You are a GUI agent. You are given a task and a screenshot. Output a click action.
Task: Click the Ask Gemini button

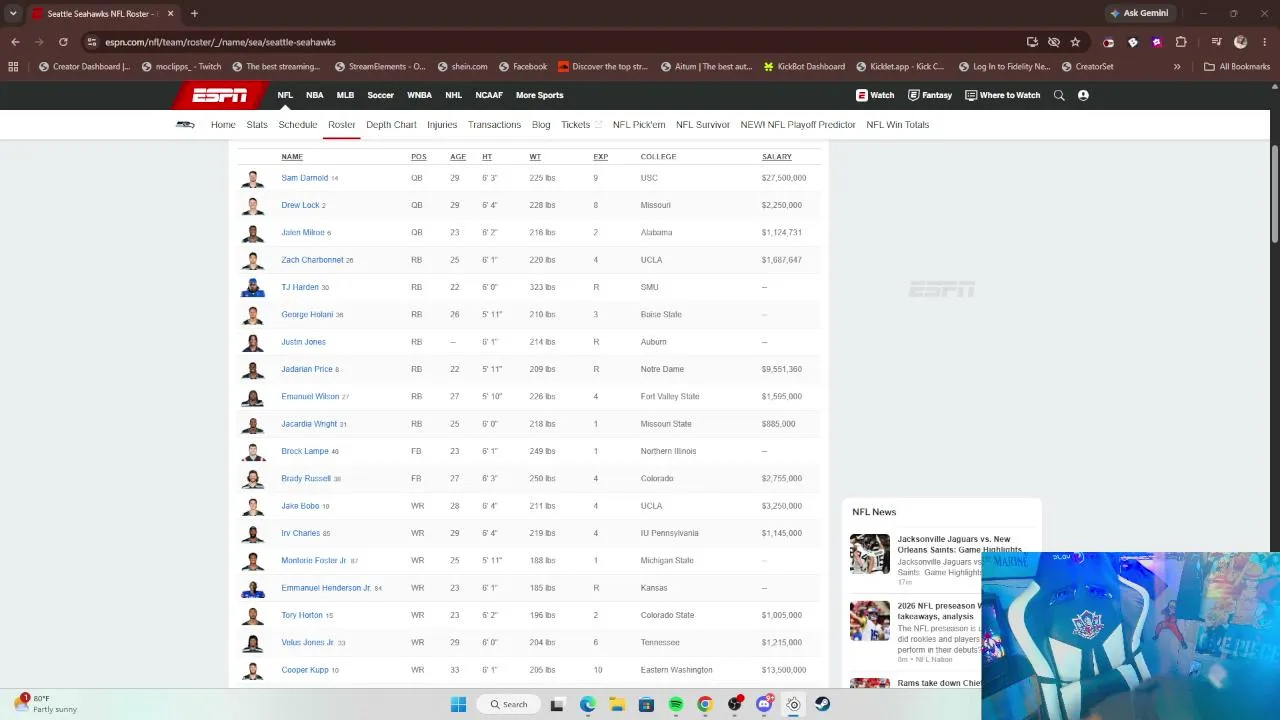(x=1139, y=14)
